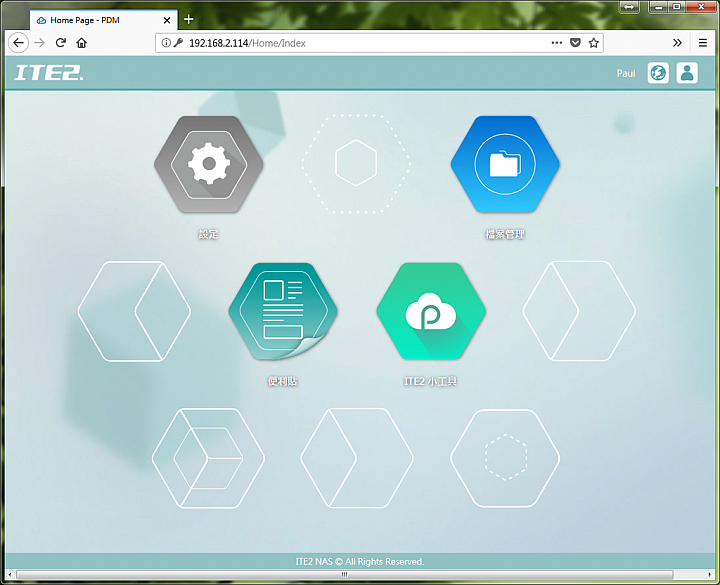Bookmark this page with star icon
Viewport: 720px width, 585px height.
[594, 43]
